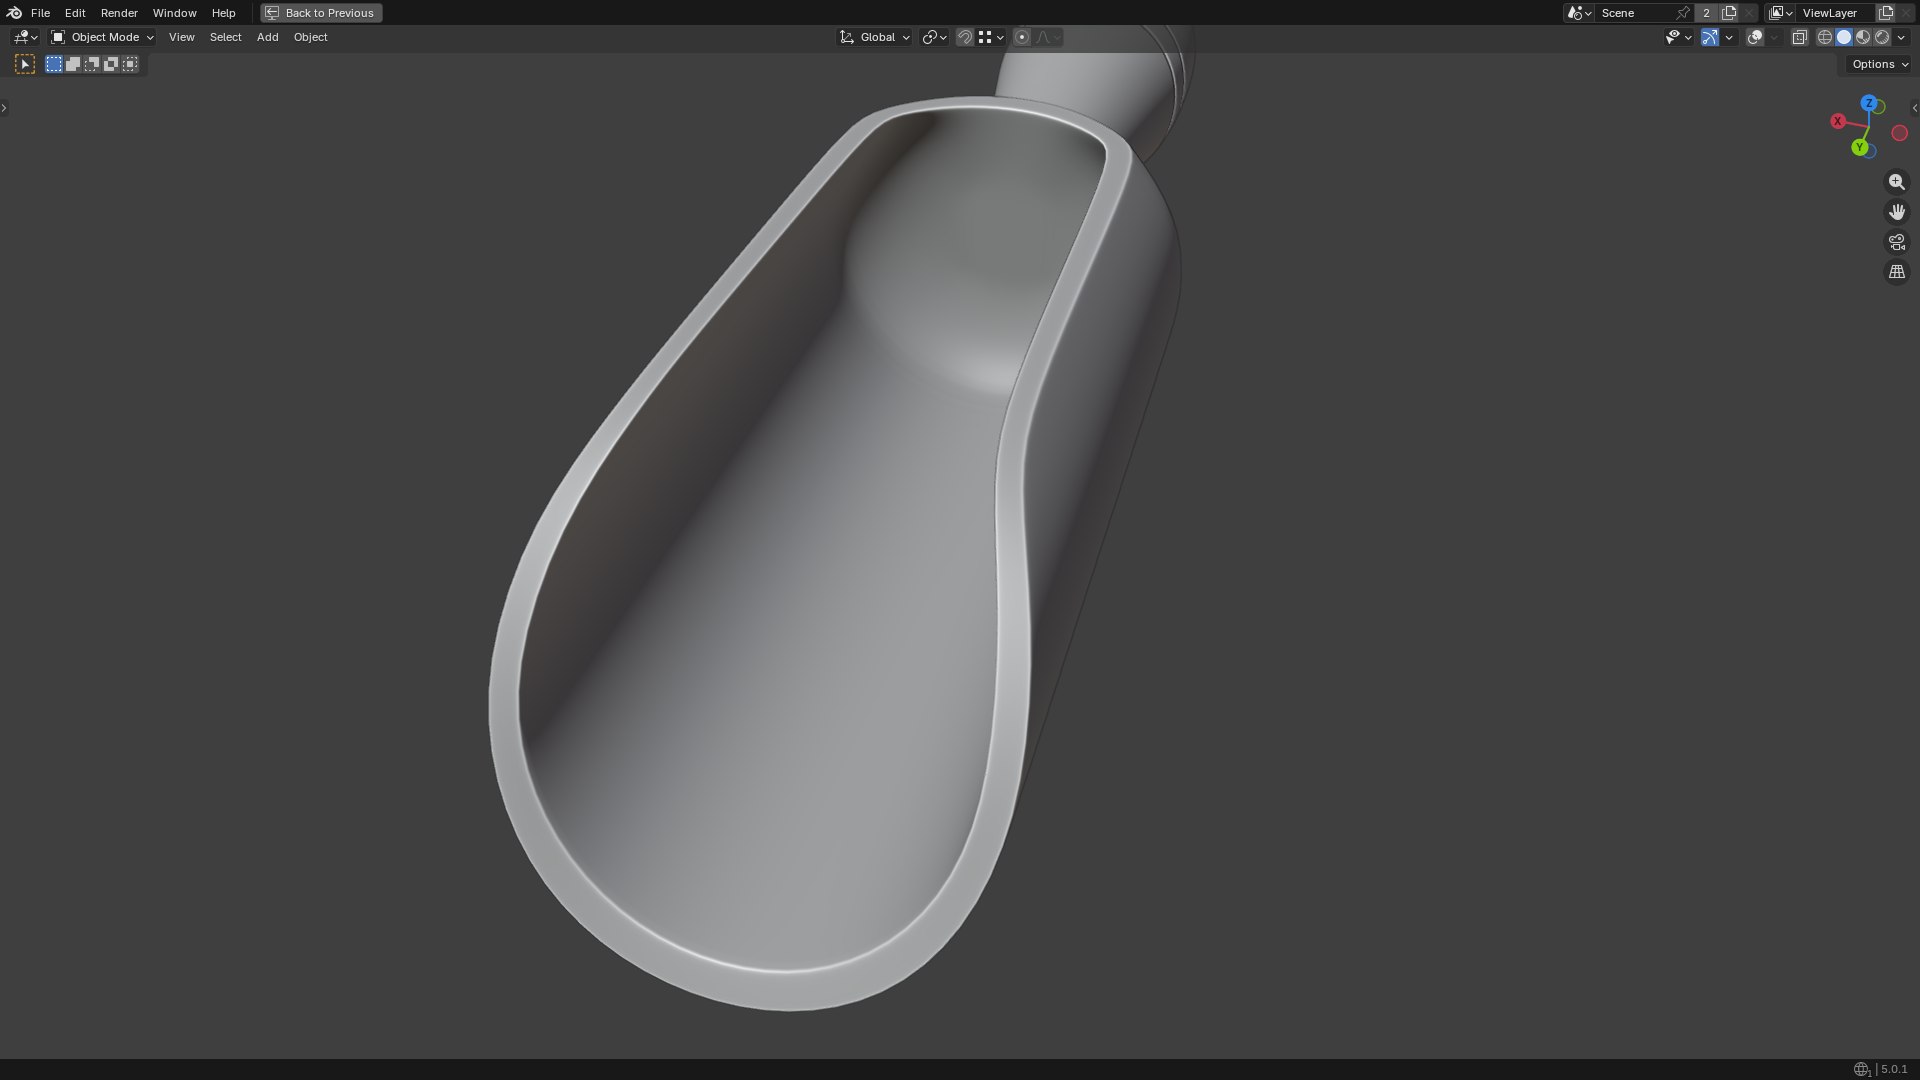
Task: Click the Blender logo icon
Action: 14,13
